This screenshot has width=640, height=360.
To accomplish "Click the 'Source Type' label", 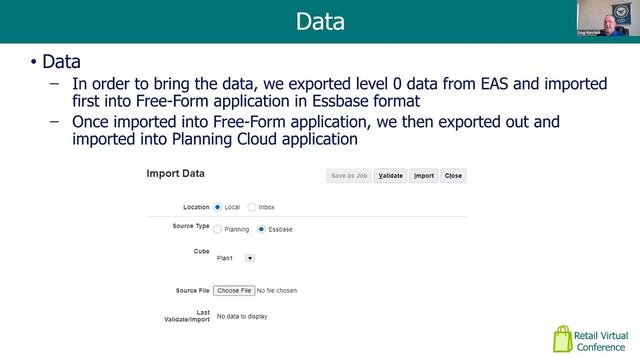I will 191,226.
